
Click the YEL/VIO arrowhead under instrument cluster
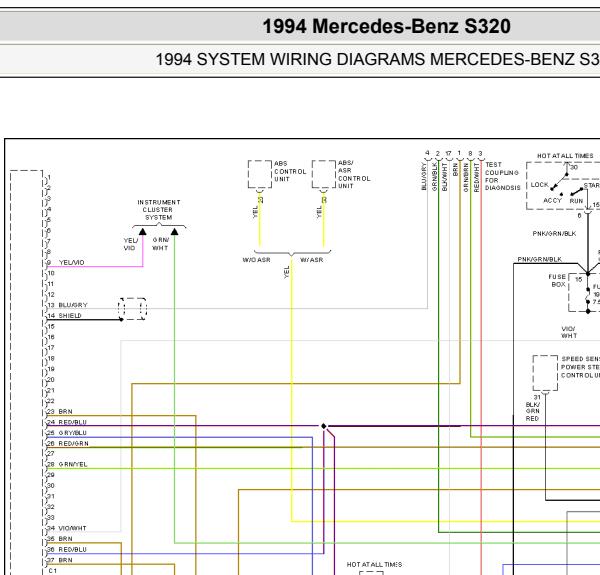click(x=142, y=231)
